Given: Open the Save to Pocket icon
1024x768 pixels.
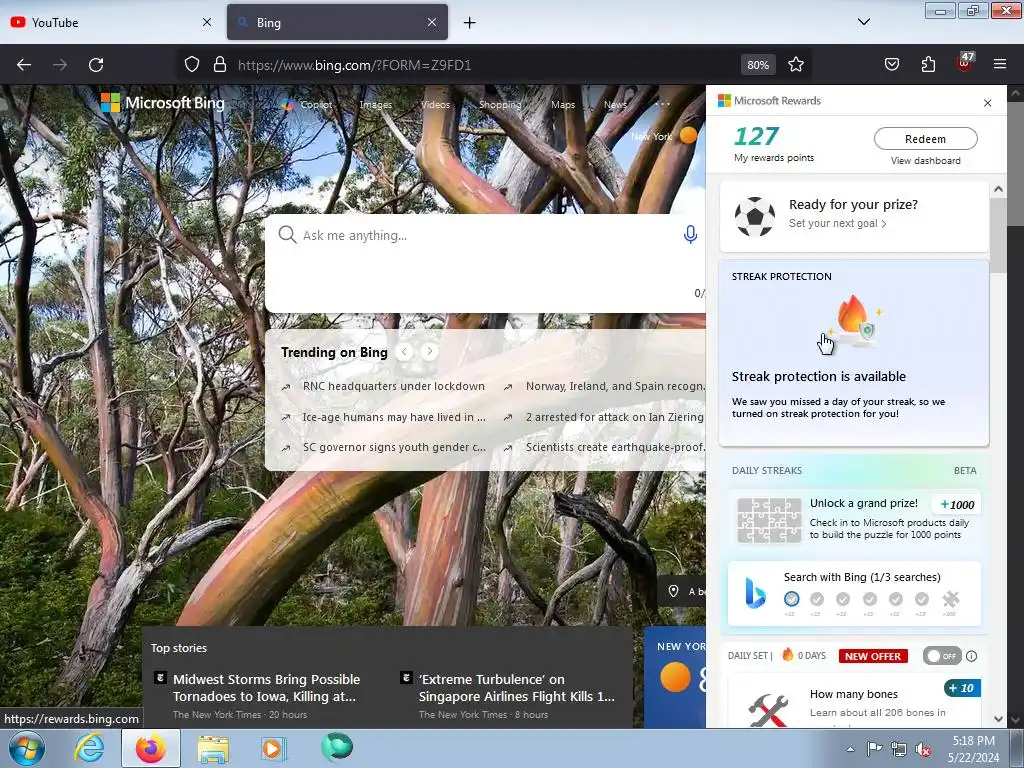Looking at the screenshot, I should point(891,64).
